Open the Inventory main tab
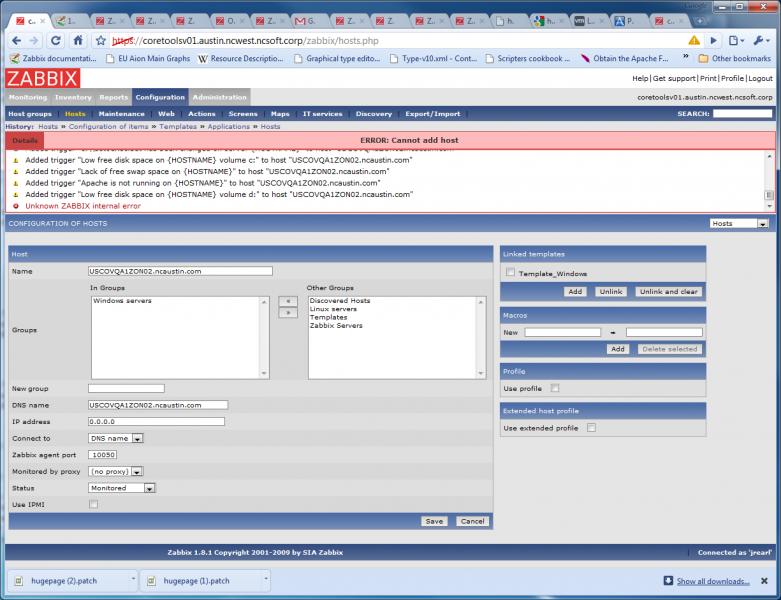 [73, 97]
